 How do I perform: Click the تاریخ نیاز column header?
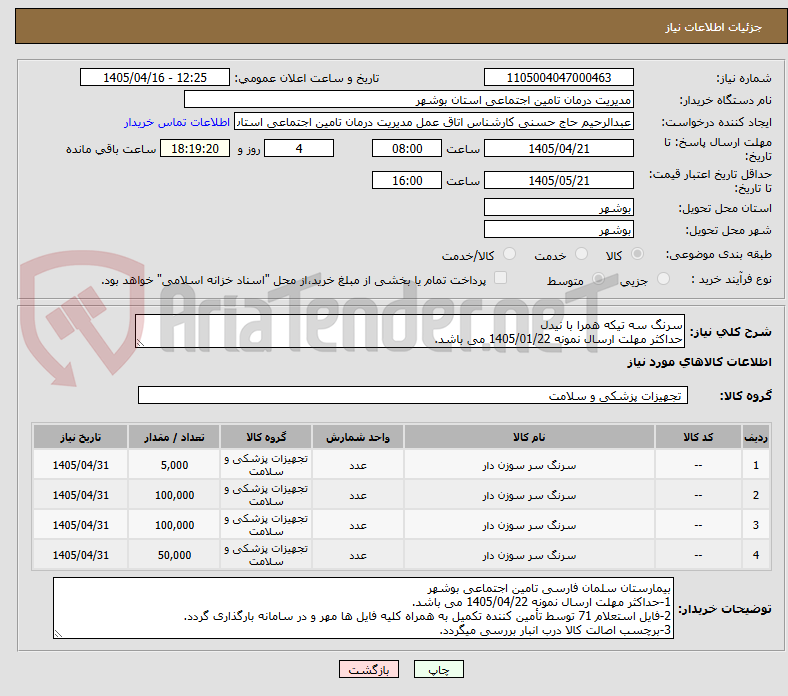tap(80, 437)
